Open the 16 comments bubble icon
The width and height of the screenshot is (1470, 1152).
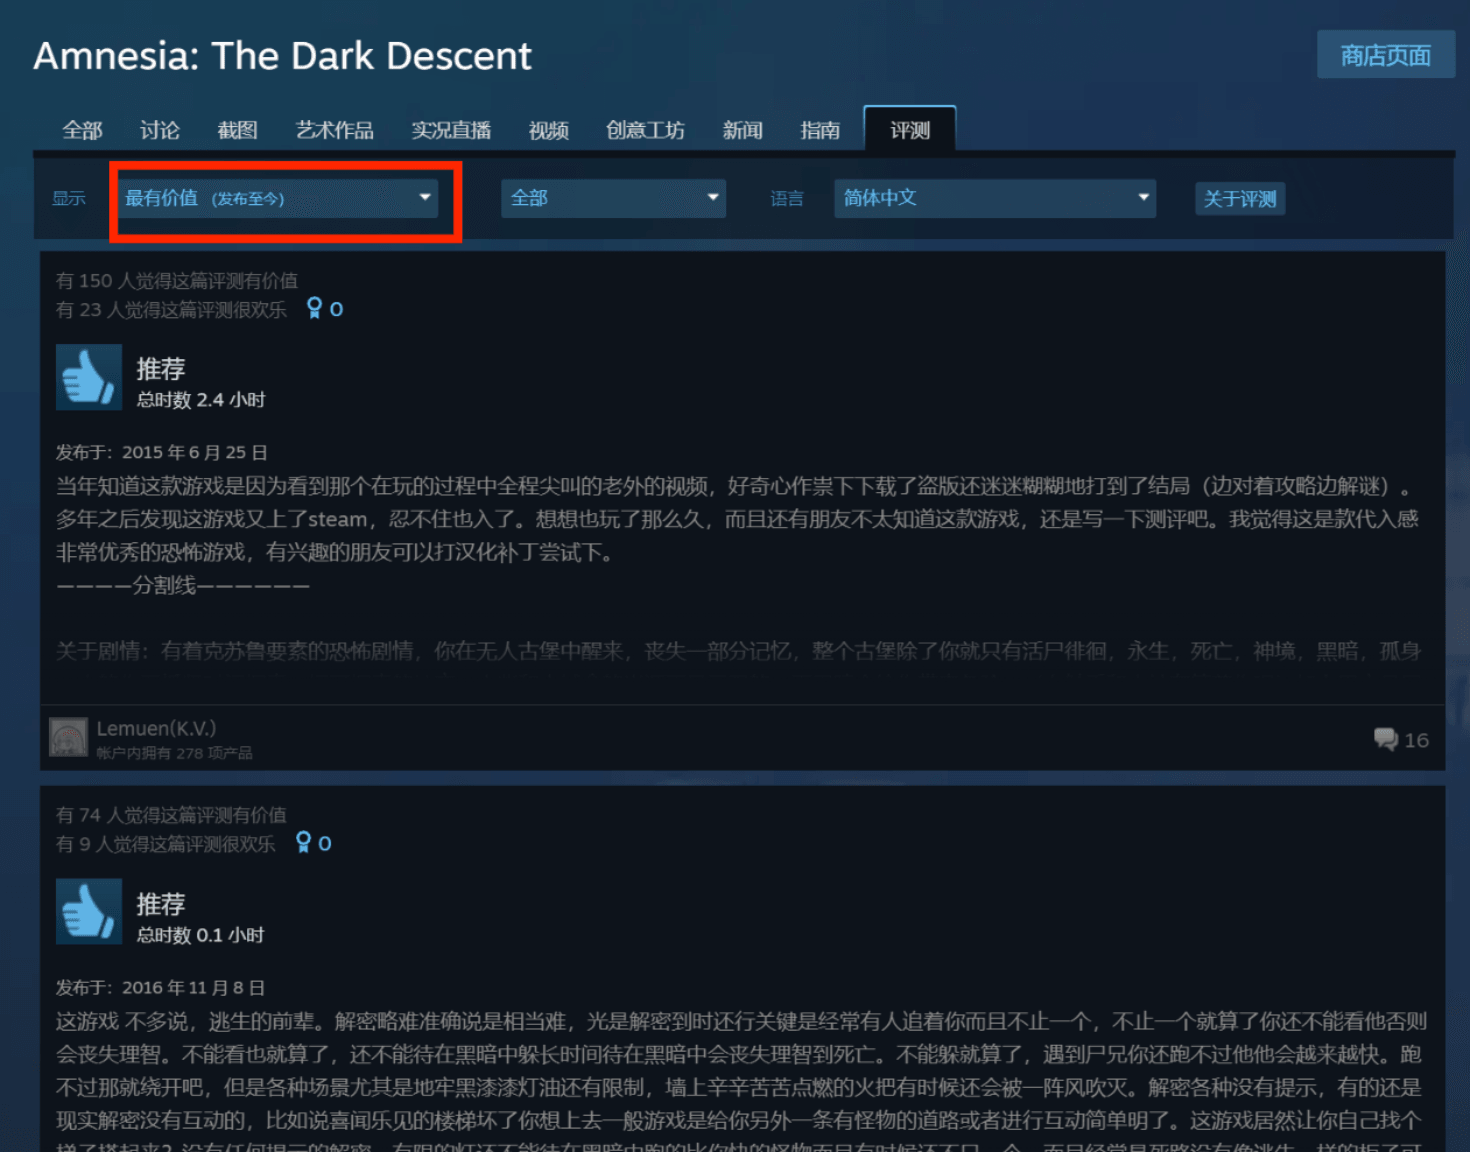point(1385,739)
